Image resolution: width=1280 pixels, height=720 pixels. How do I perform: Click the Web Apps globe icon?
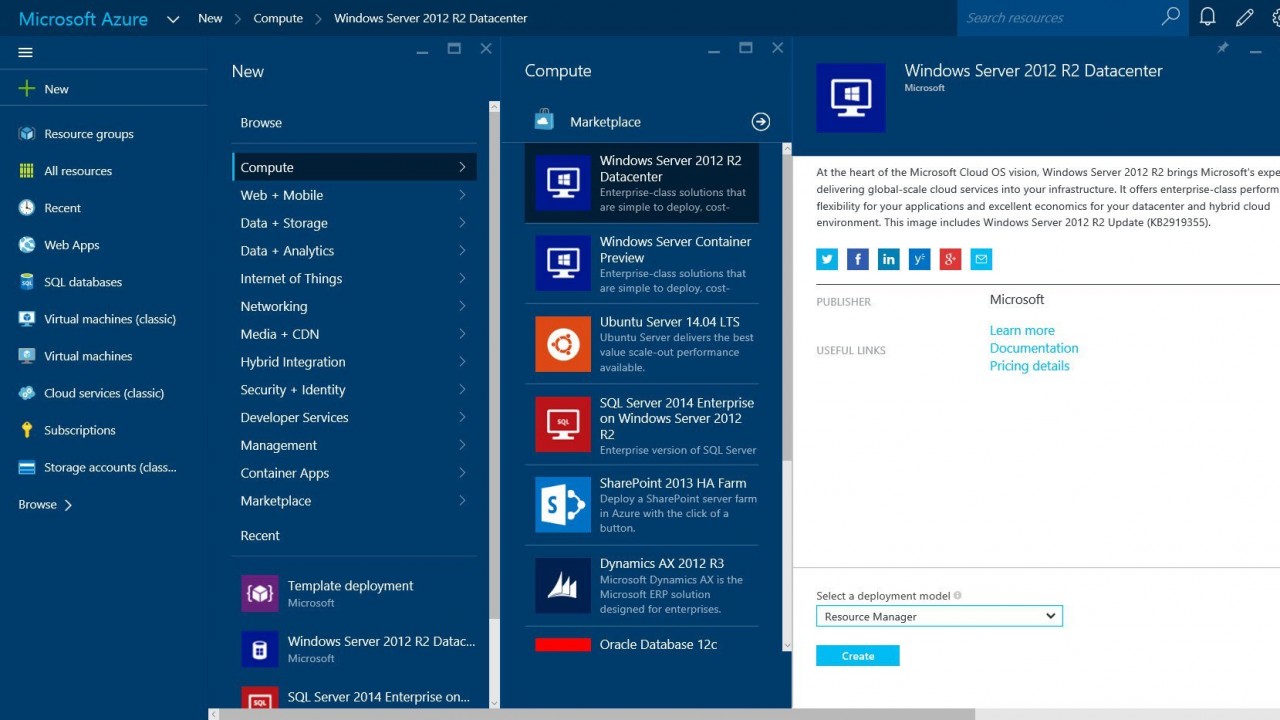(26, 245)
